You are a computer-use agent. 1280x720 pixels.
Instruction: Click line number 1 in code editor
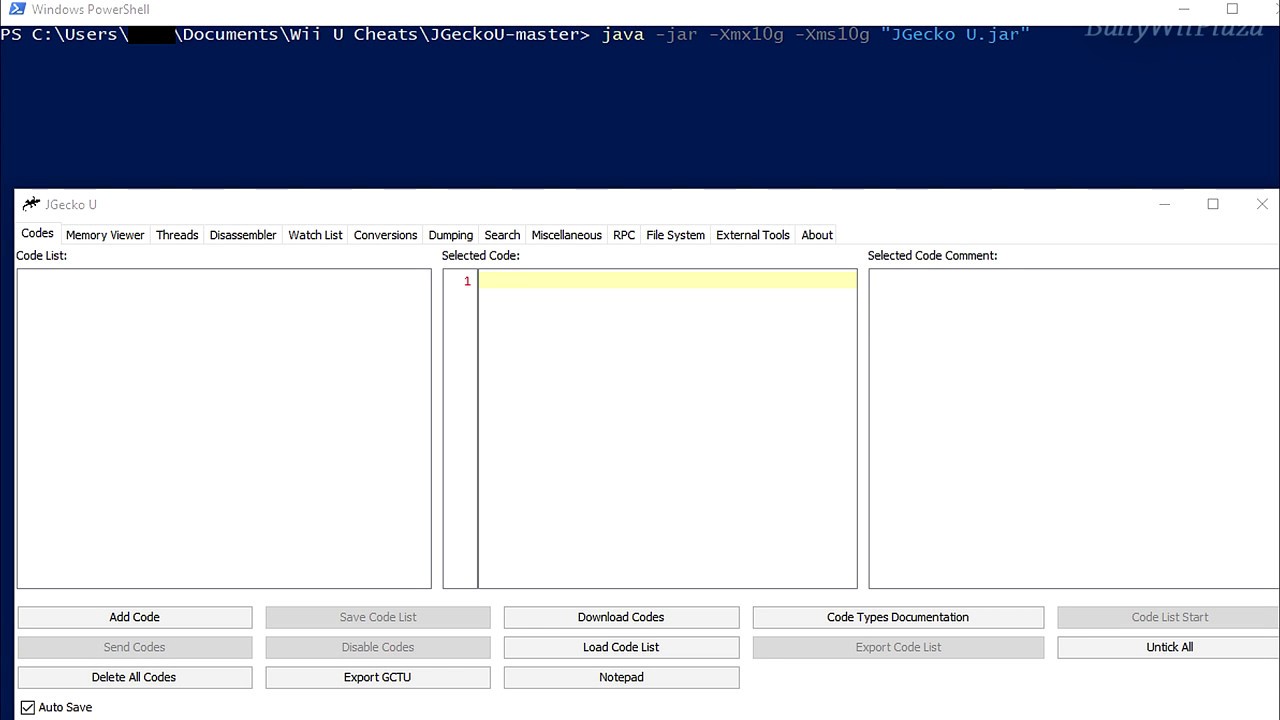coord(467,281)
